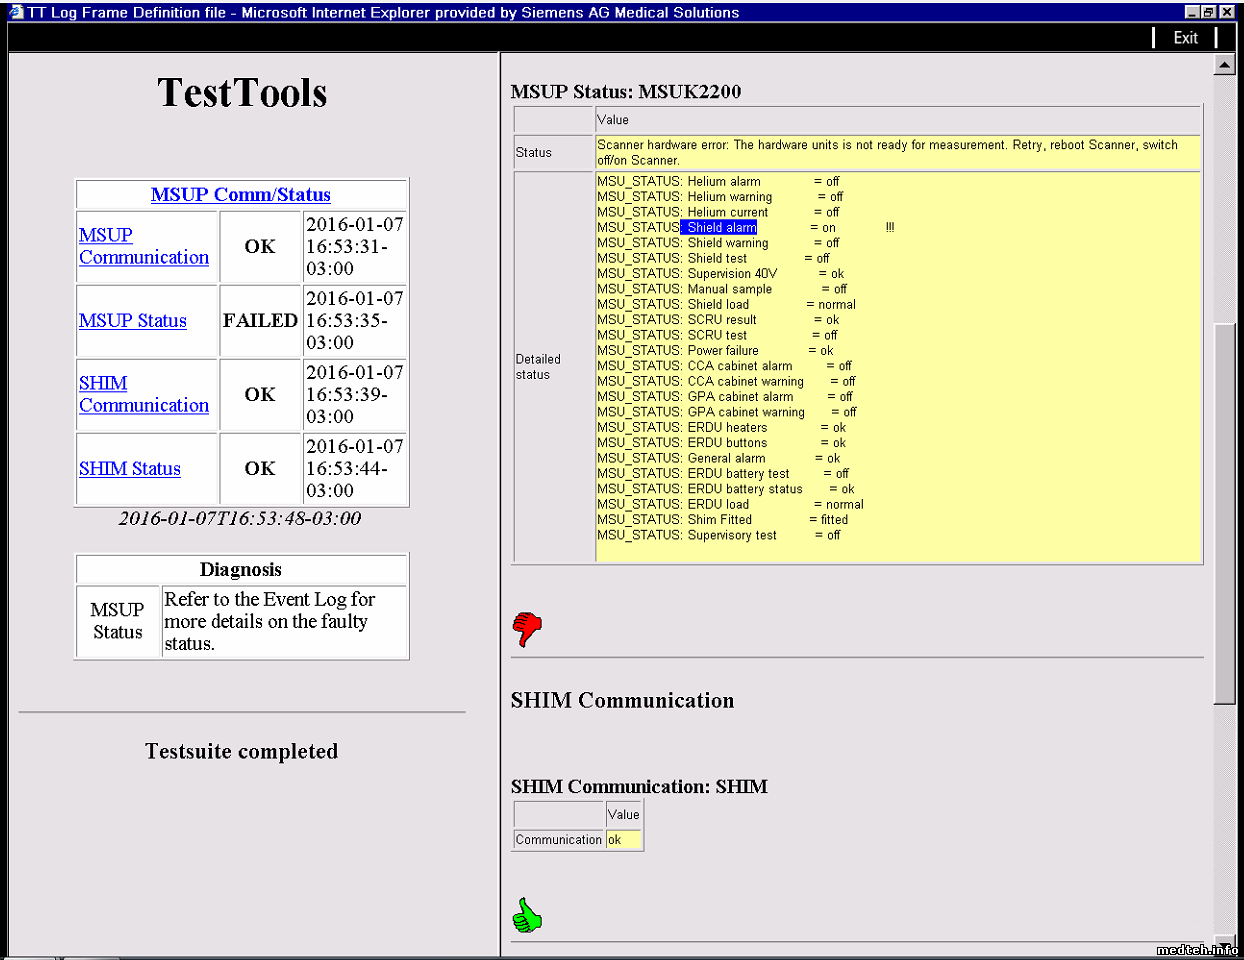This screenshot has height=960, width=1244.
Task: Click the yellow Communication ok value cell
Action: [x=623, y=840]
